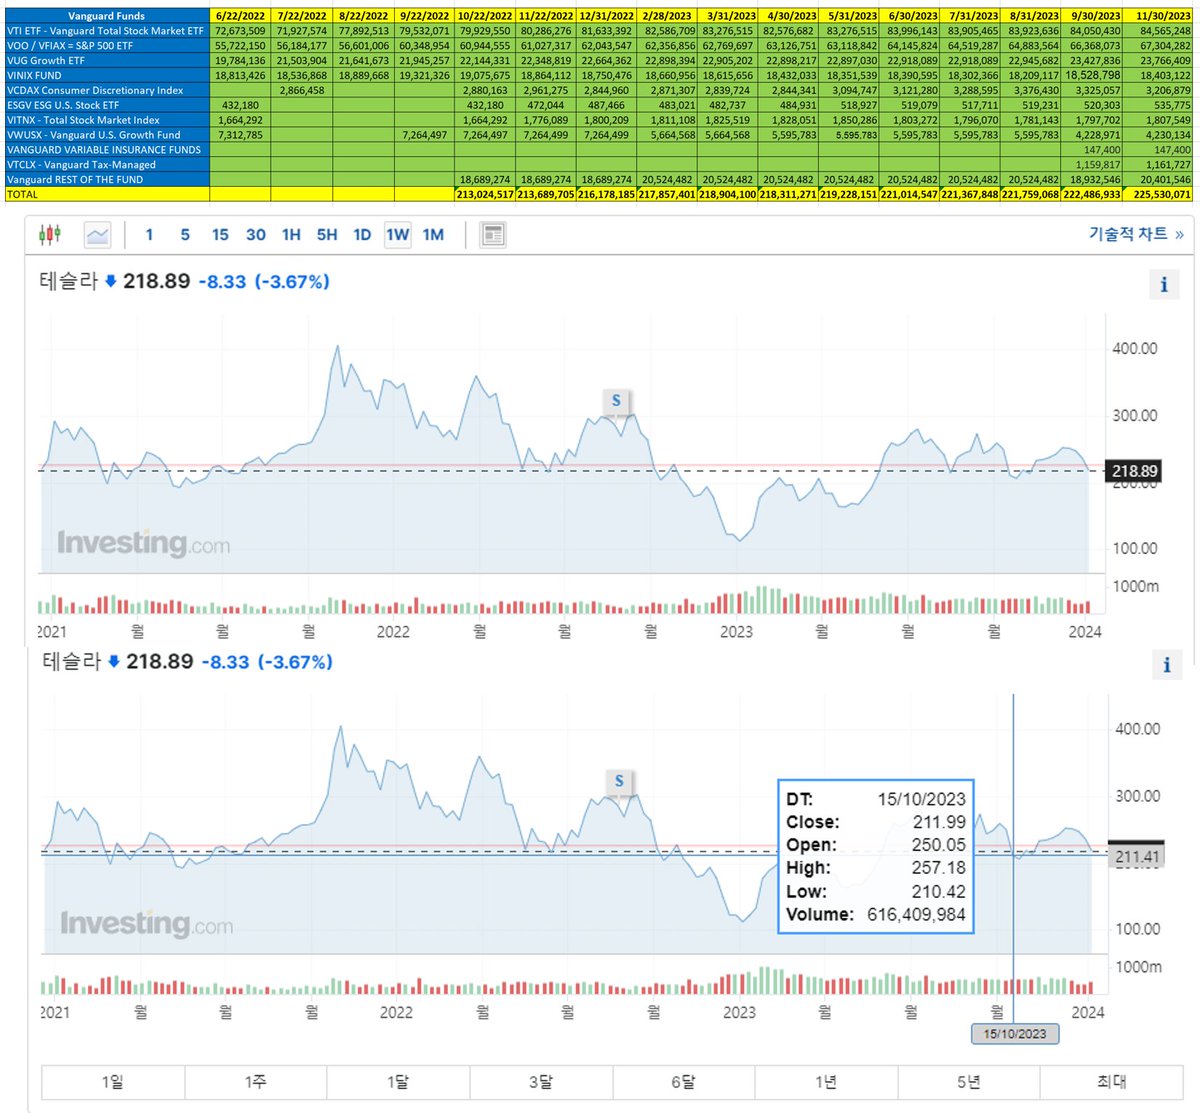Select the 1W weekly interval

pyautogui.click(x=398, y=234)
